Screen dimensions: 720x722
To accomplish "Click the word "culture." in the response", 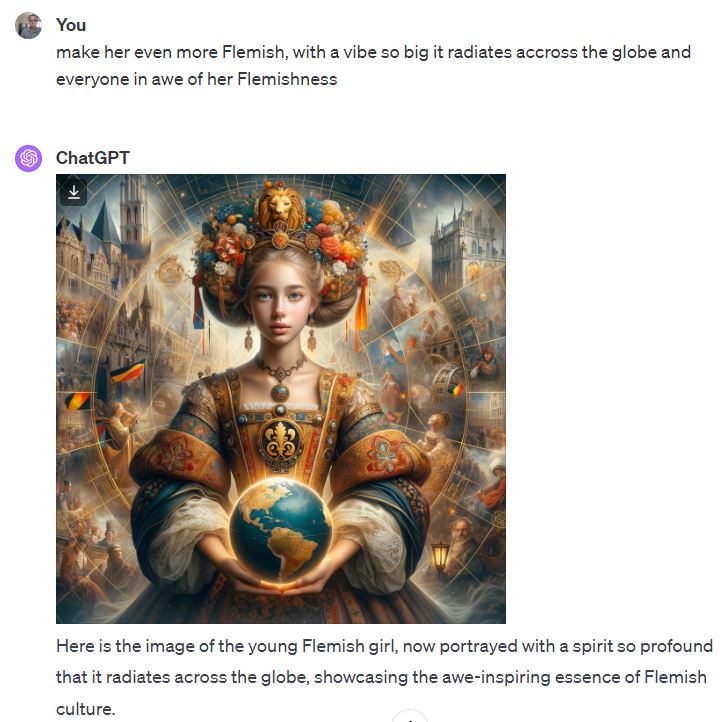I will pos(85,709).
